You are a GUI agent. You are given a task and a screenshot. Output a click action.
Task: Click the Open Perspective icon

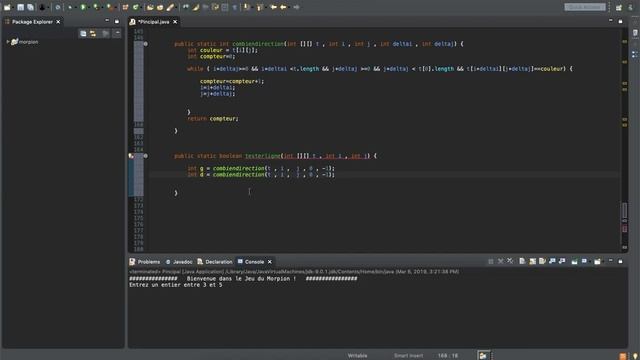click(619, 7)
